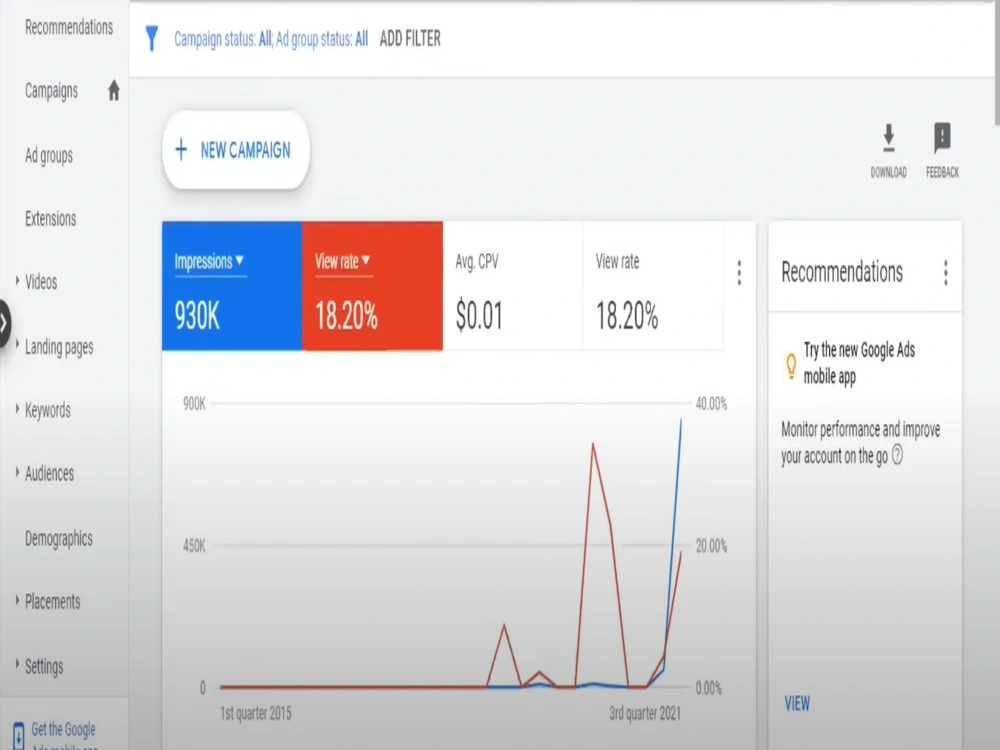
Task: Click the blue Impressions 930K tile
Action: coord(232,286)
